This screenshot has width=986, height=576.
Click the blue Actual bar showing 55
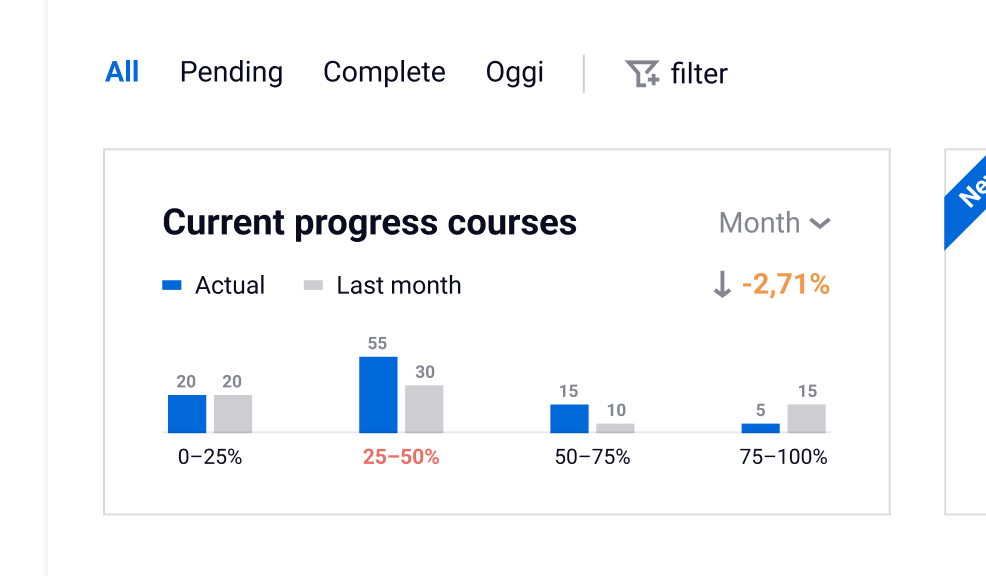tap(378, 395)
